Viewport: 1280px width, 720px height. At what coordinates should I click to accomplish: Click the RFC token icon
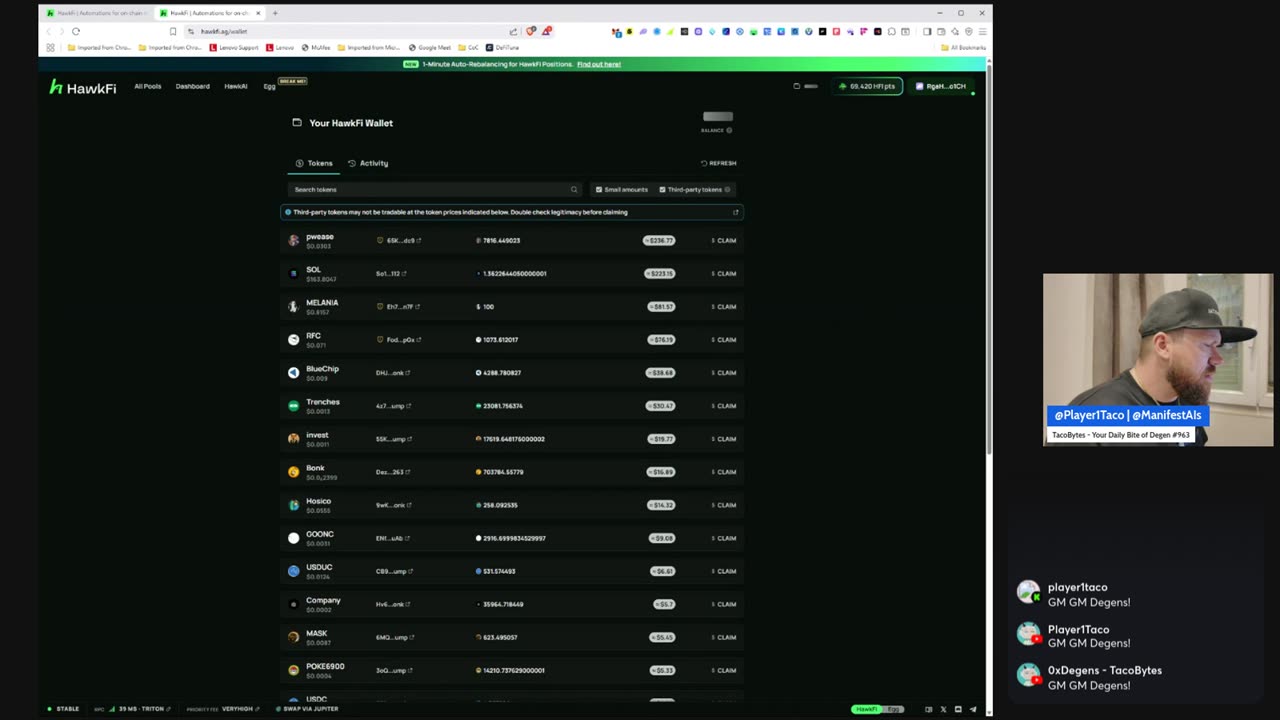pyautogui.click(x=293, y=339)
